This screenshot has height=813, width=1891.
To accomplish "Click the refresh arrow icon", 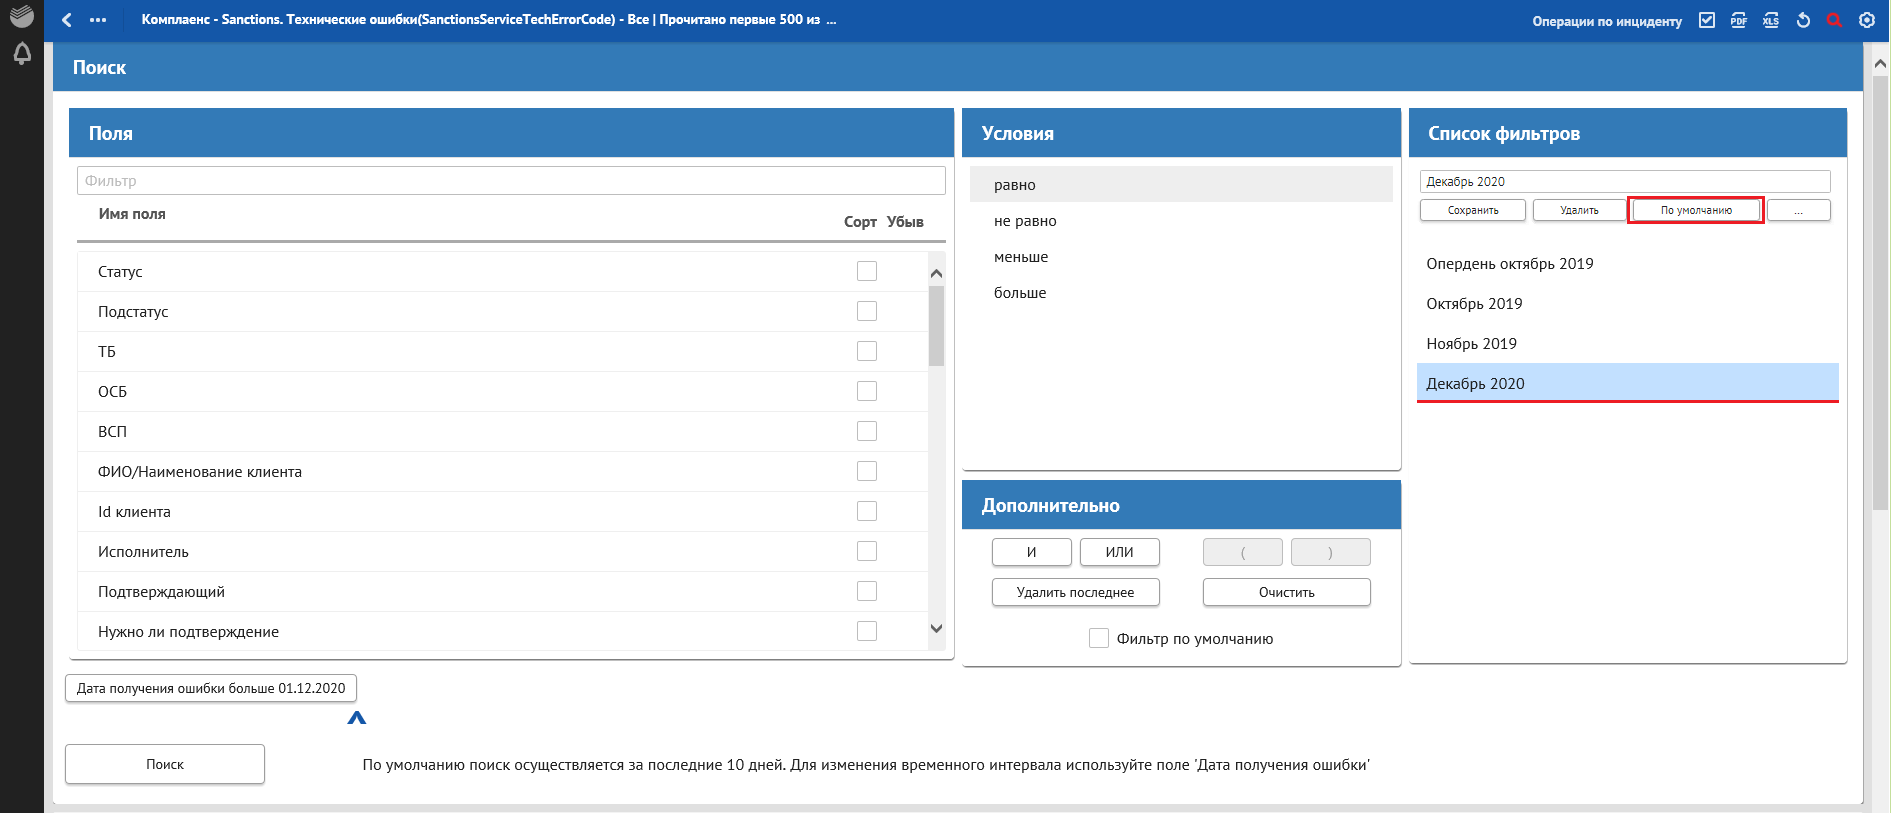I will click(x=1803, y=20).
